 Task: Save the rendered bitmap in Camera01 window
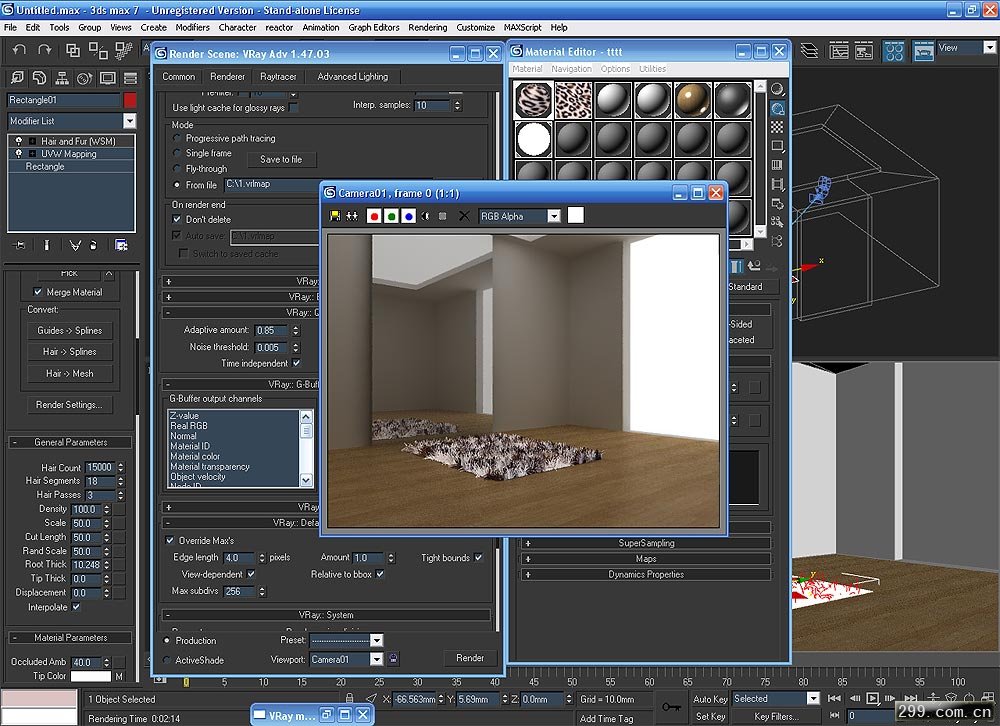[335, 216]
